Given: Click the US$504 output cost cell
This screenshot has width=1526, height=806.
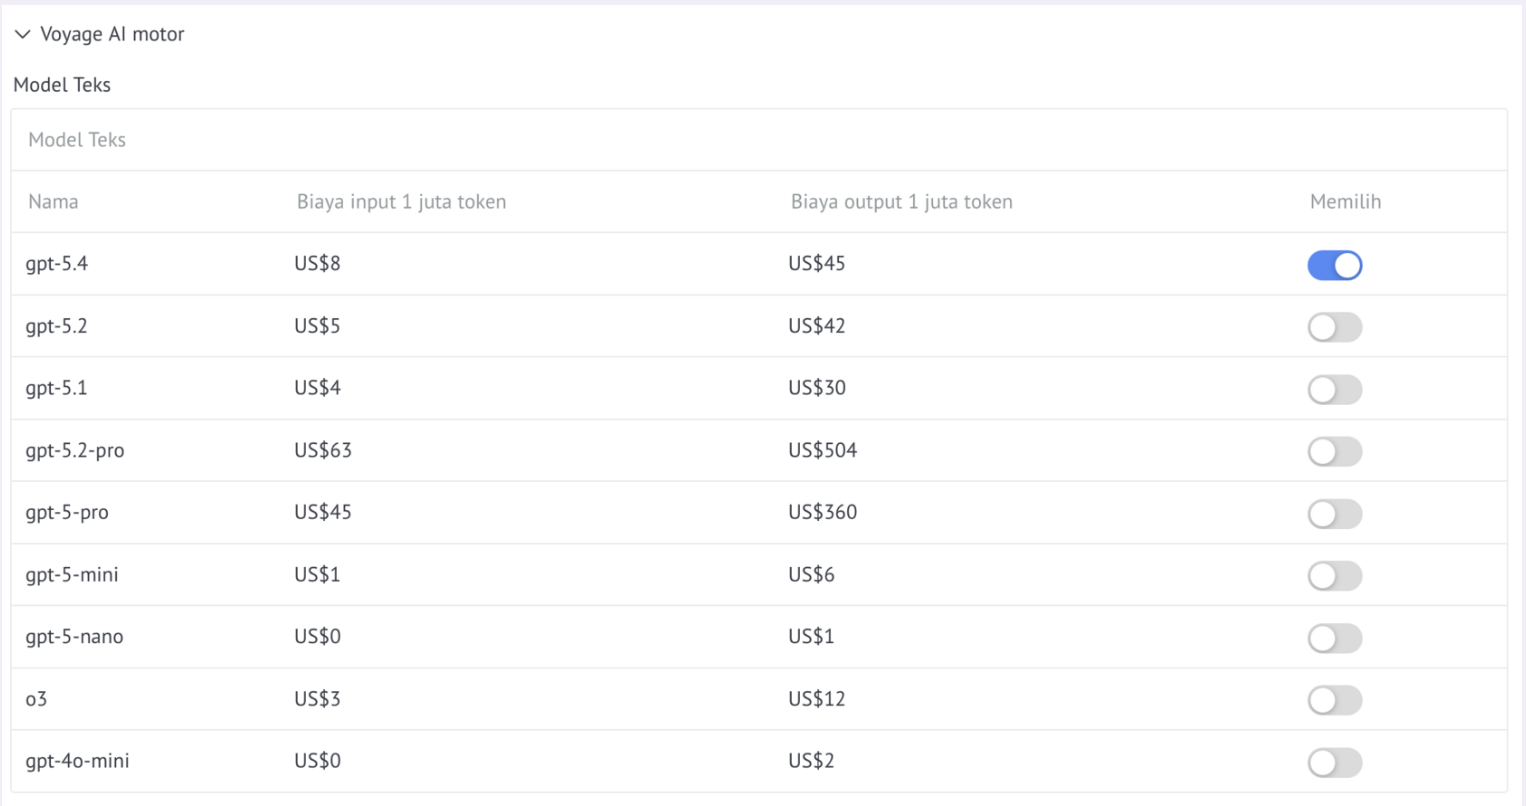Looking at the screenshot, I should [822, 450].
